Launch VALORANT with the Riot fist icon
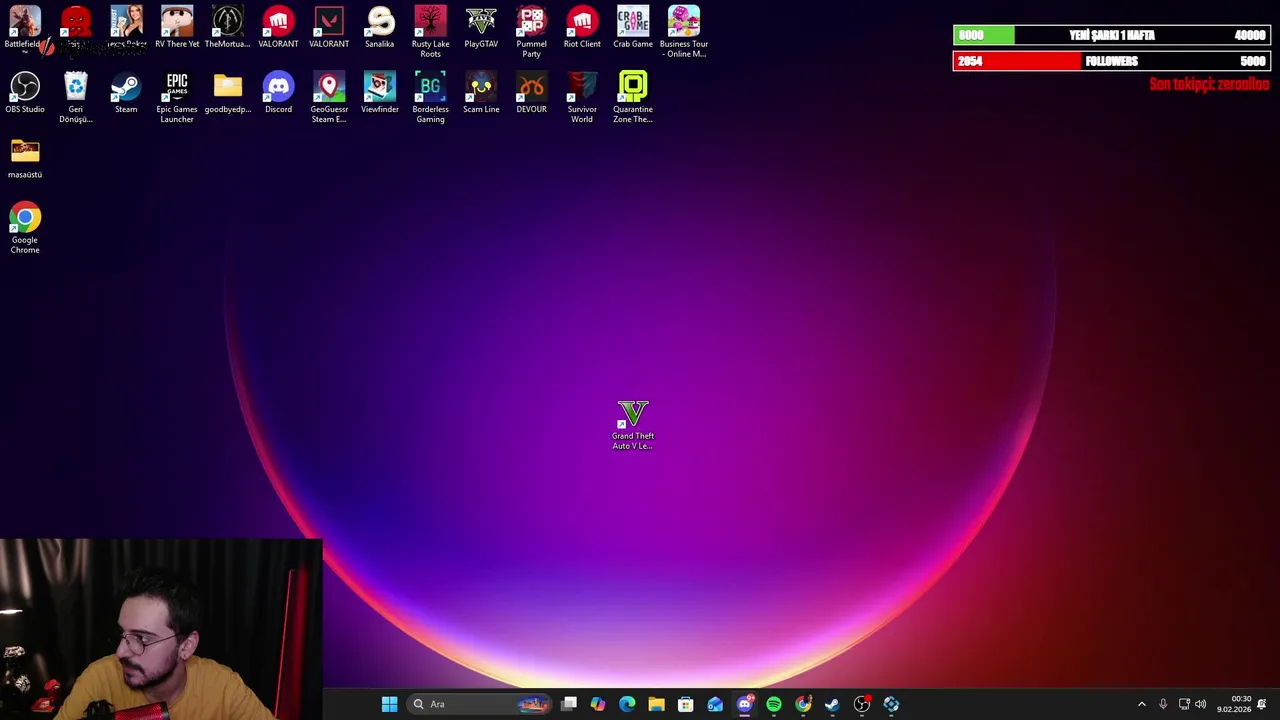Screen dimensions: 1280x720 click(x=278, y=28)
